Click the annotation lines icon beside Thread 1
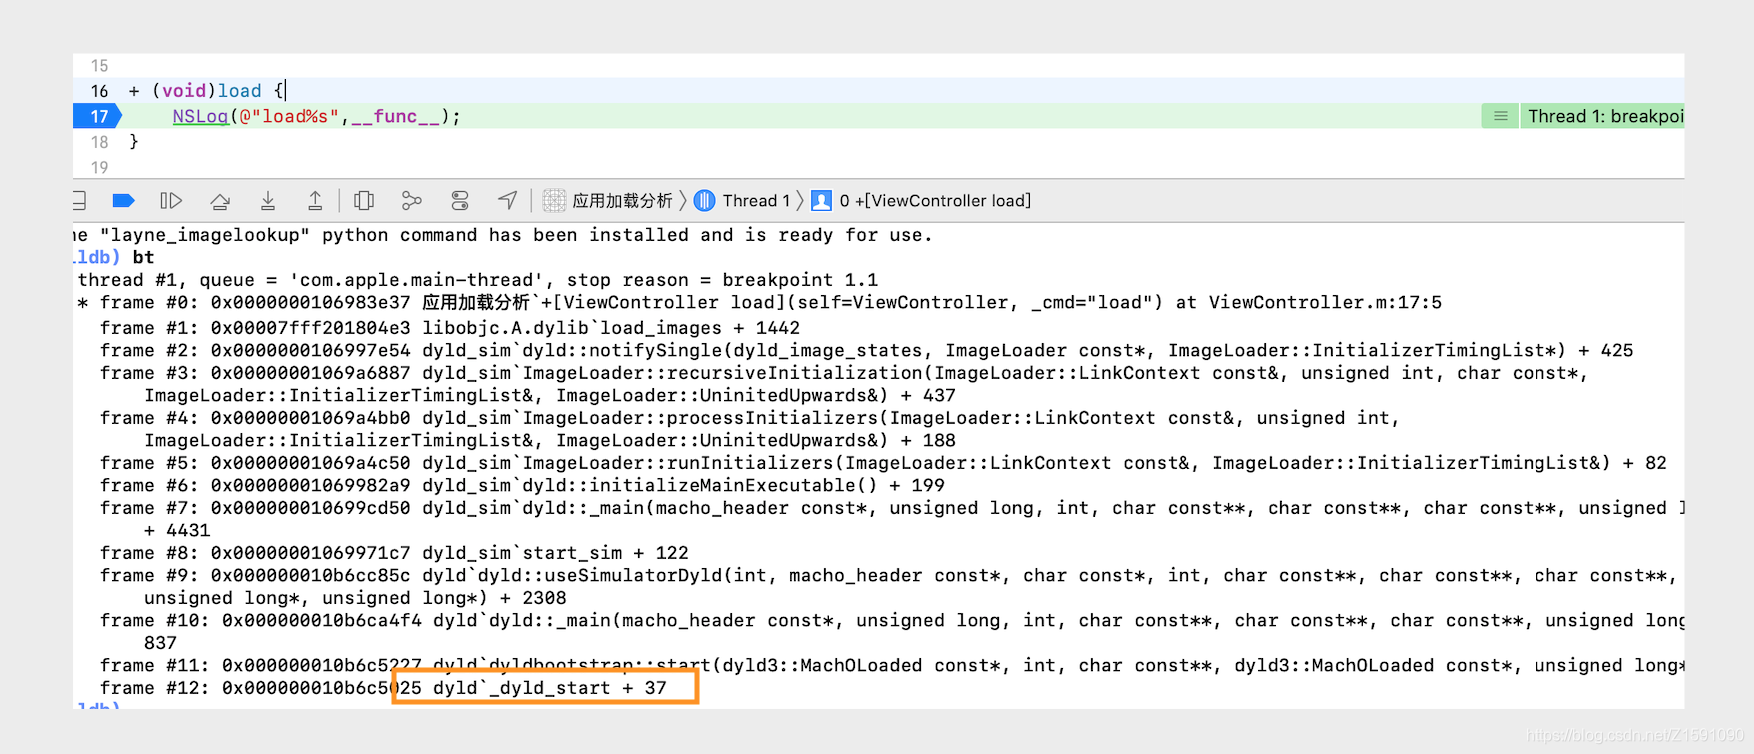Screen dimensions: 1754x754 tap(1500, 116)
